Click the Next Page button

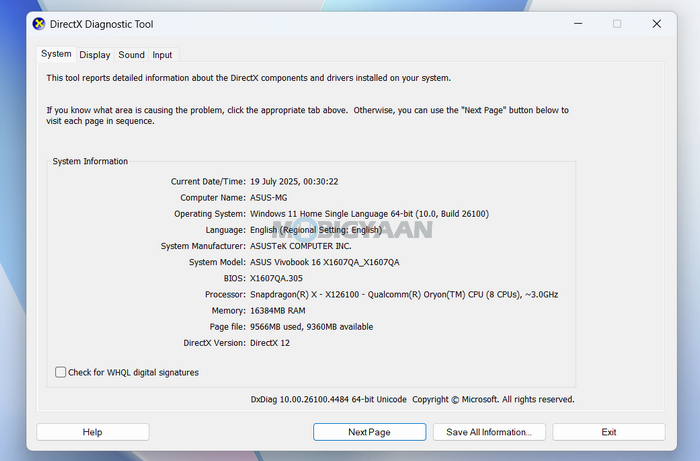point(370,432)
